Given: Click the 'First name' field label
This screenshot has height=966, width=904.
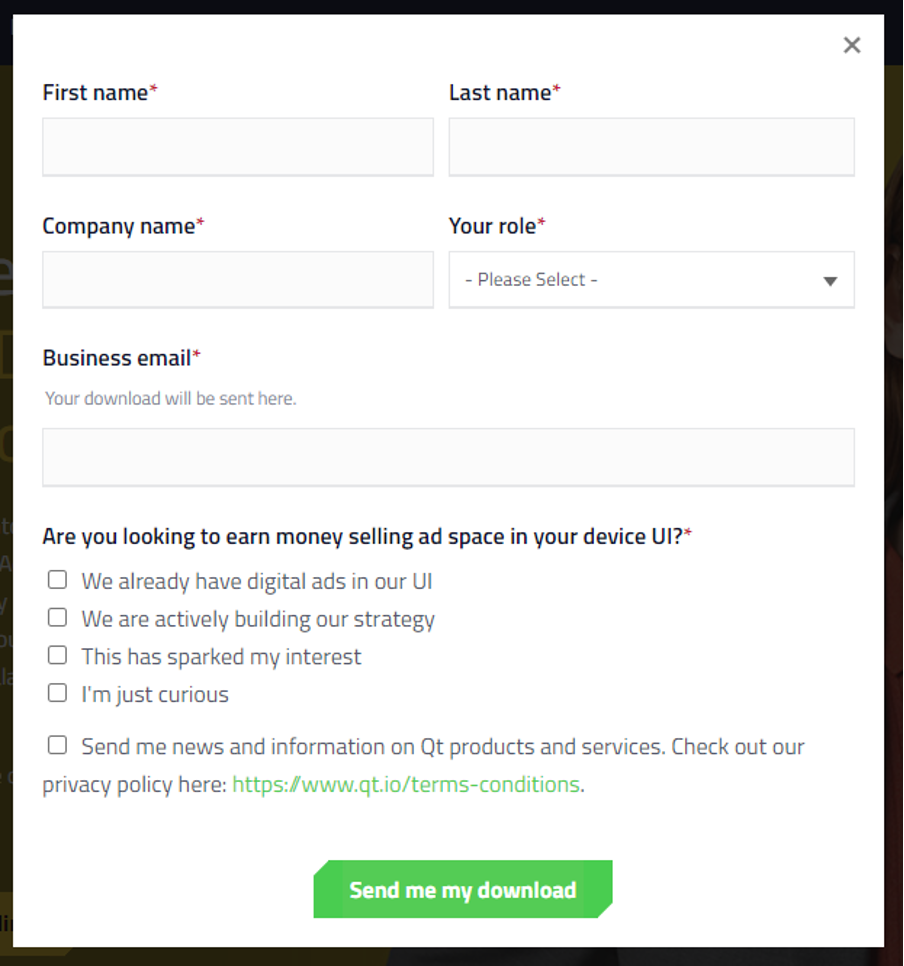Looking at the screenshot, I should point(96,93).
